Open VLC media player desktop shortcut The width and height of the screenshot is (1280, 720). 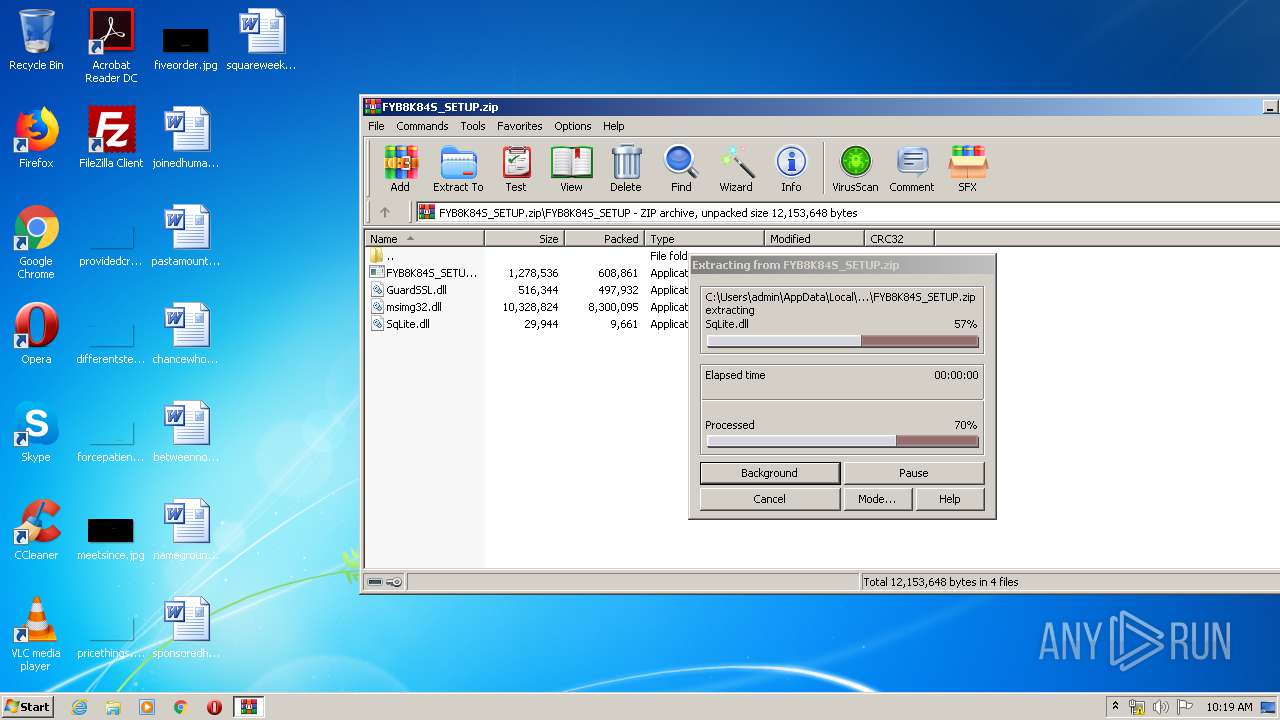pyautogui.click(x=36, y=634)
